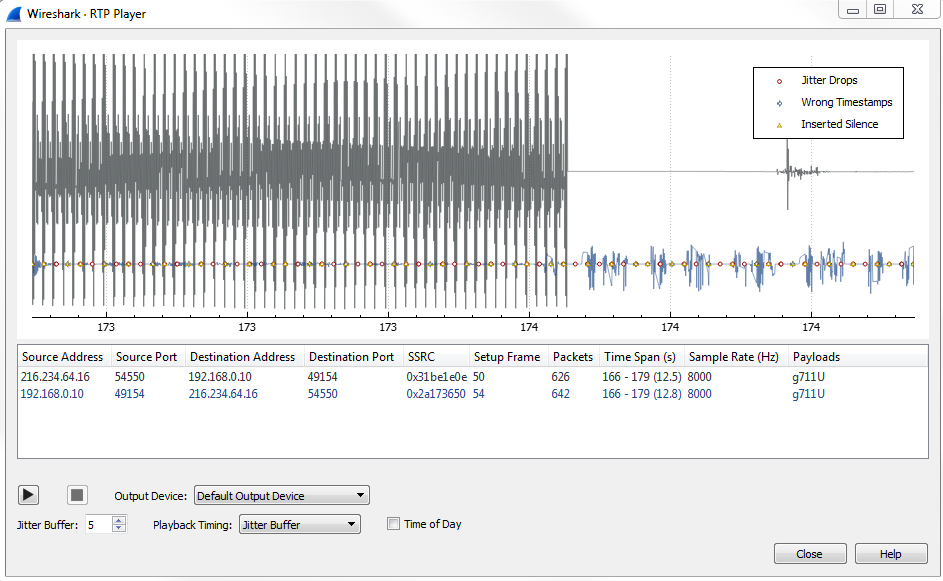This screenshot has height=581, width=943.
Task: Sort by the Source Address column header
Action: click(63, 357)
